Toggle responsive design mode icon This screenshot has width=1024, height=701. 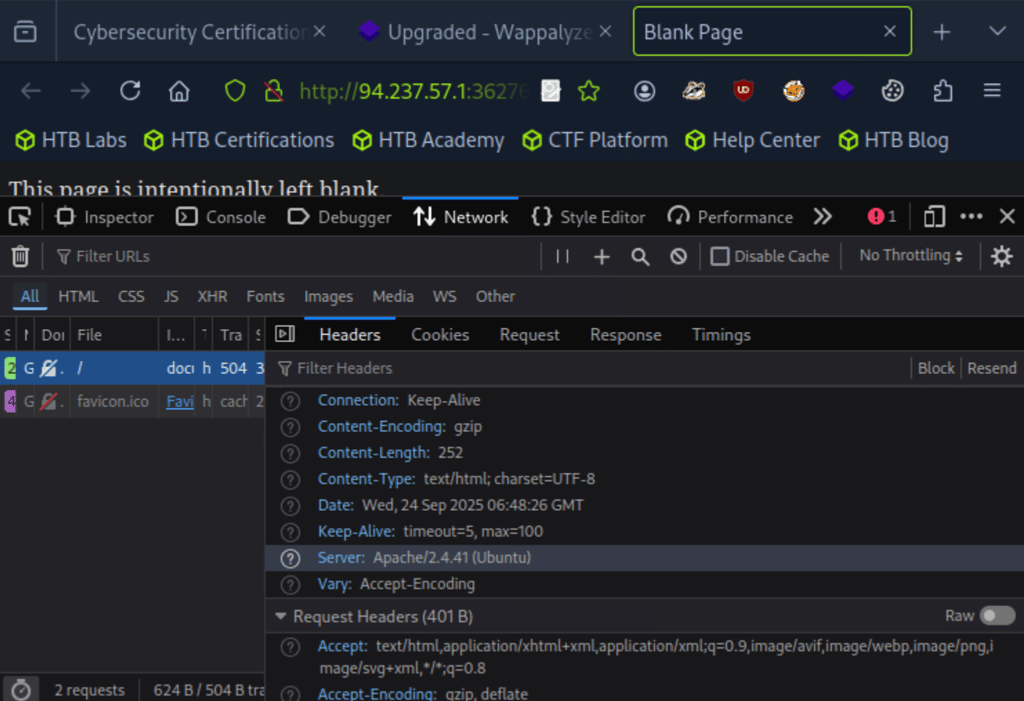tap(934, 217)
